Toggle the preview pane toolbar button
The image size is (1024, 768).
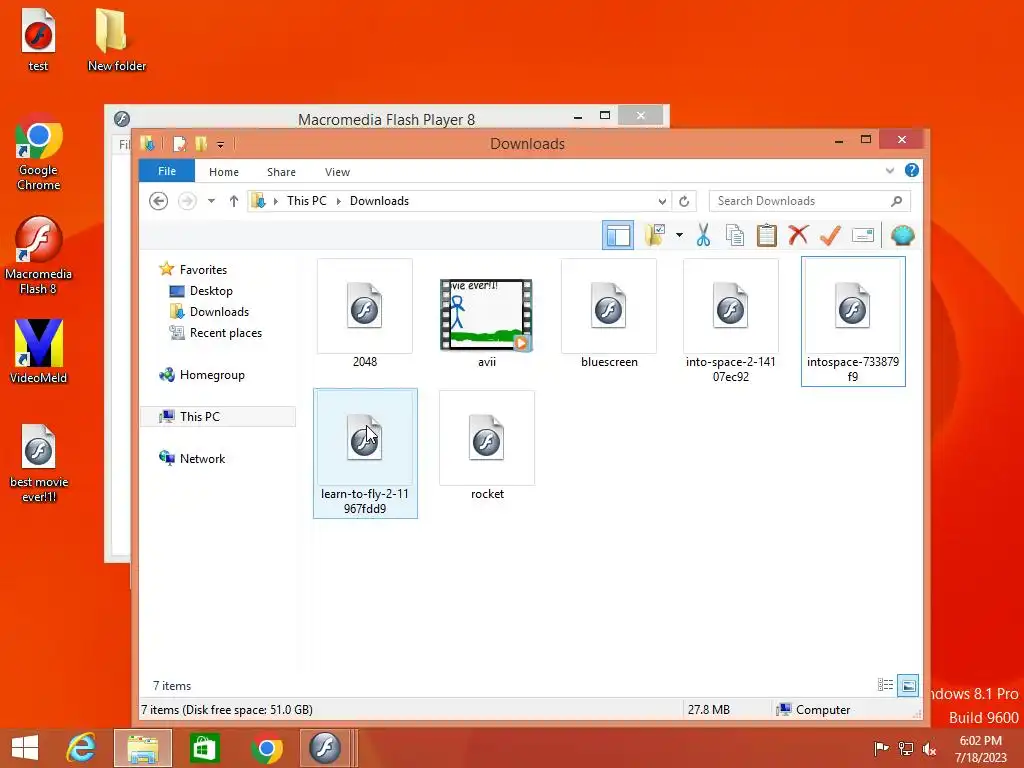(x=617, y=235)
